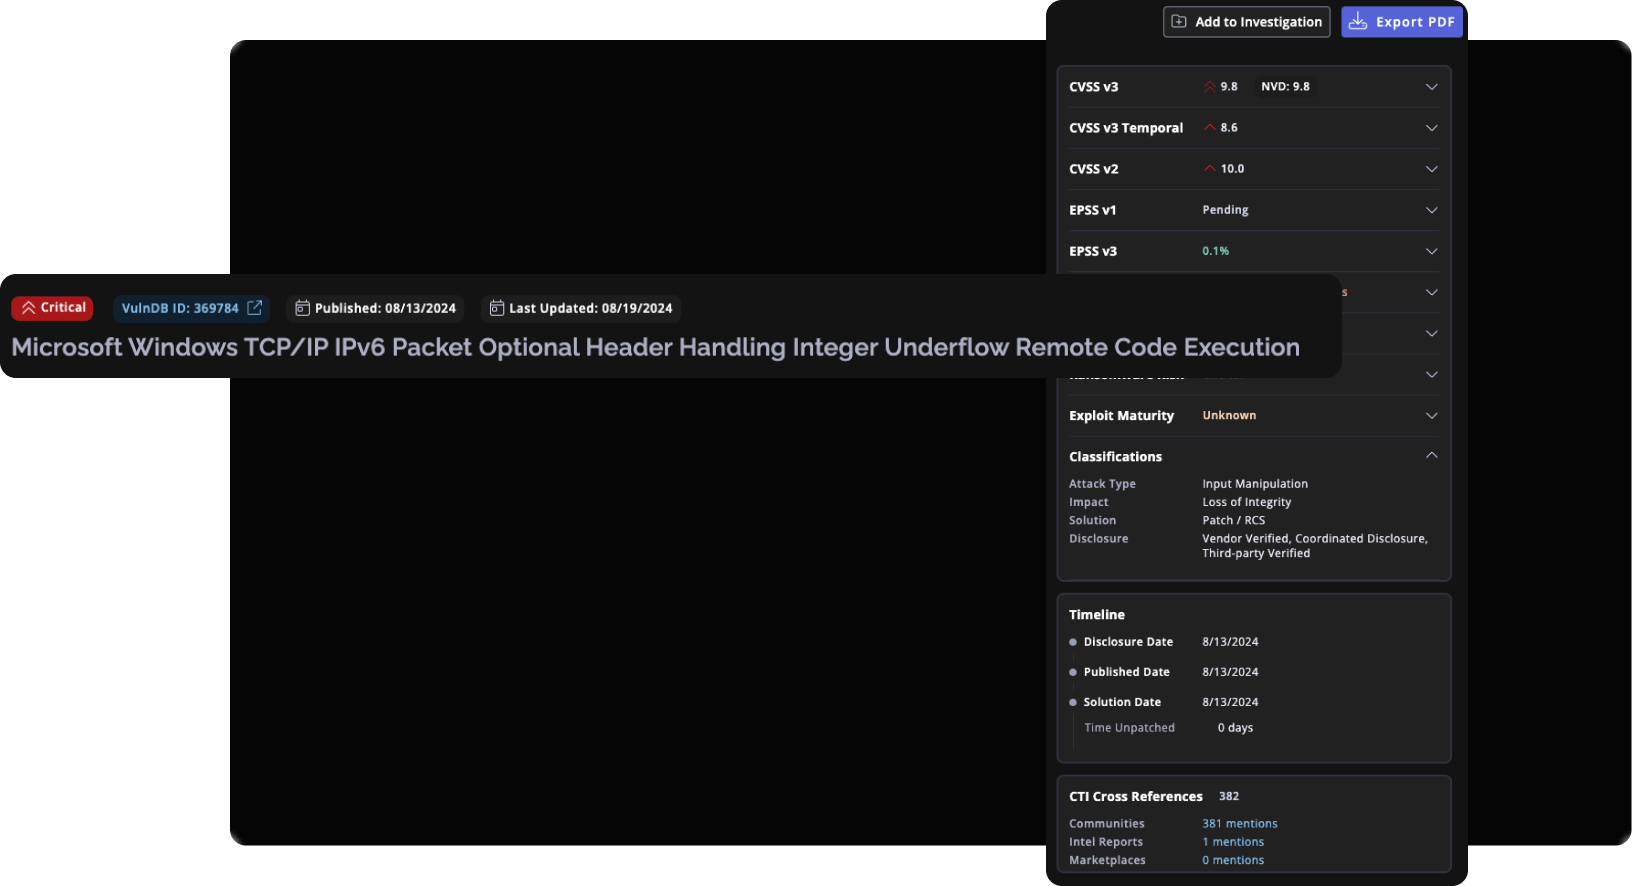Open the 1 mentions Intel Reports link
This screenshot has height=886, width=1632.
point(1233,842)
